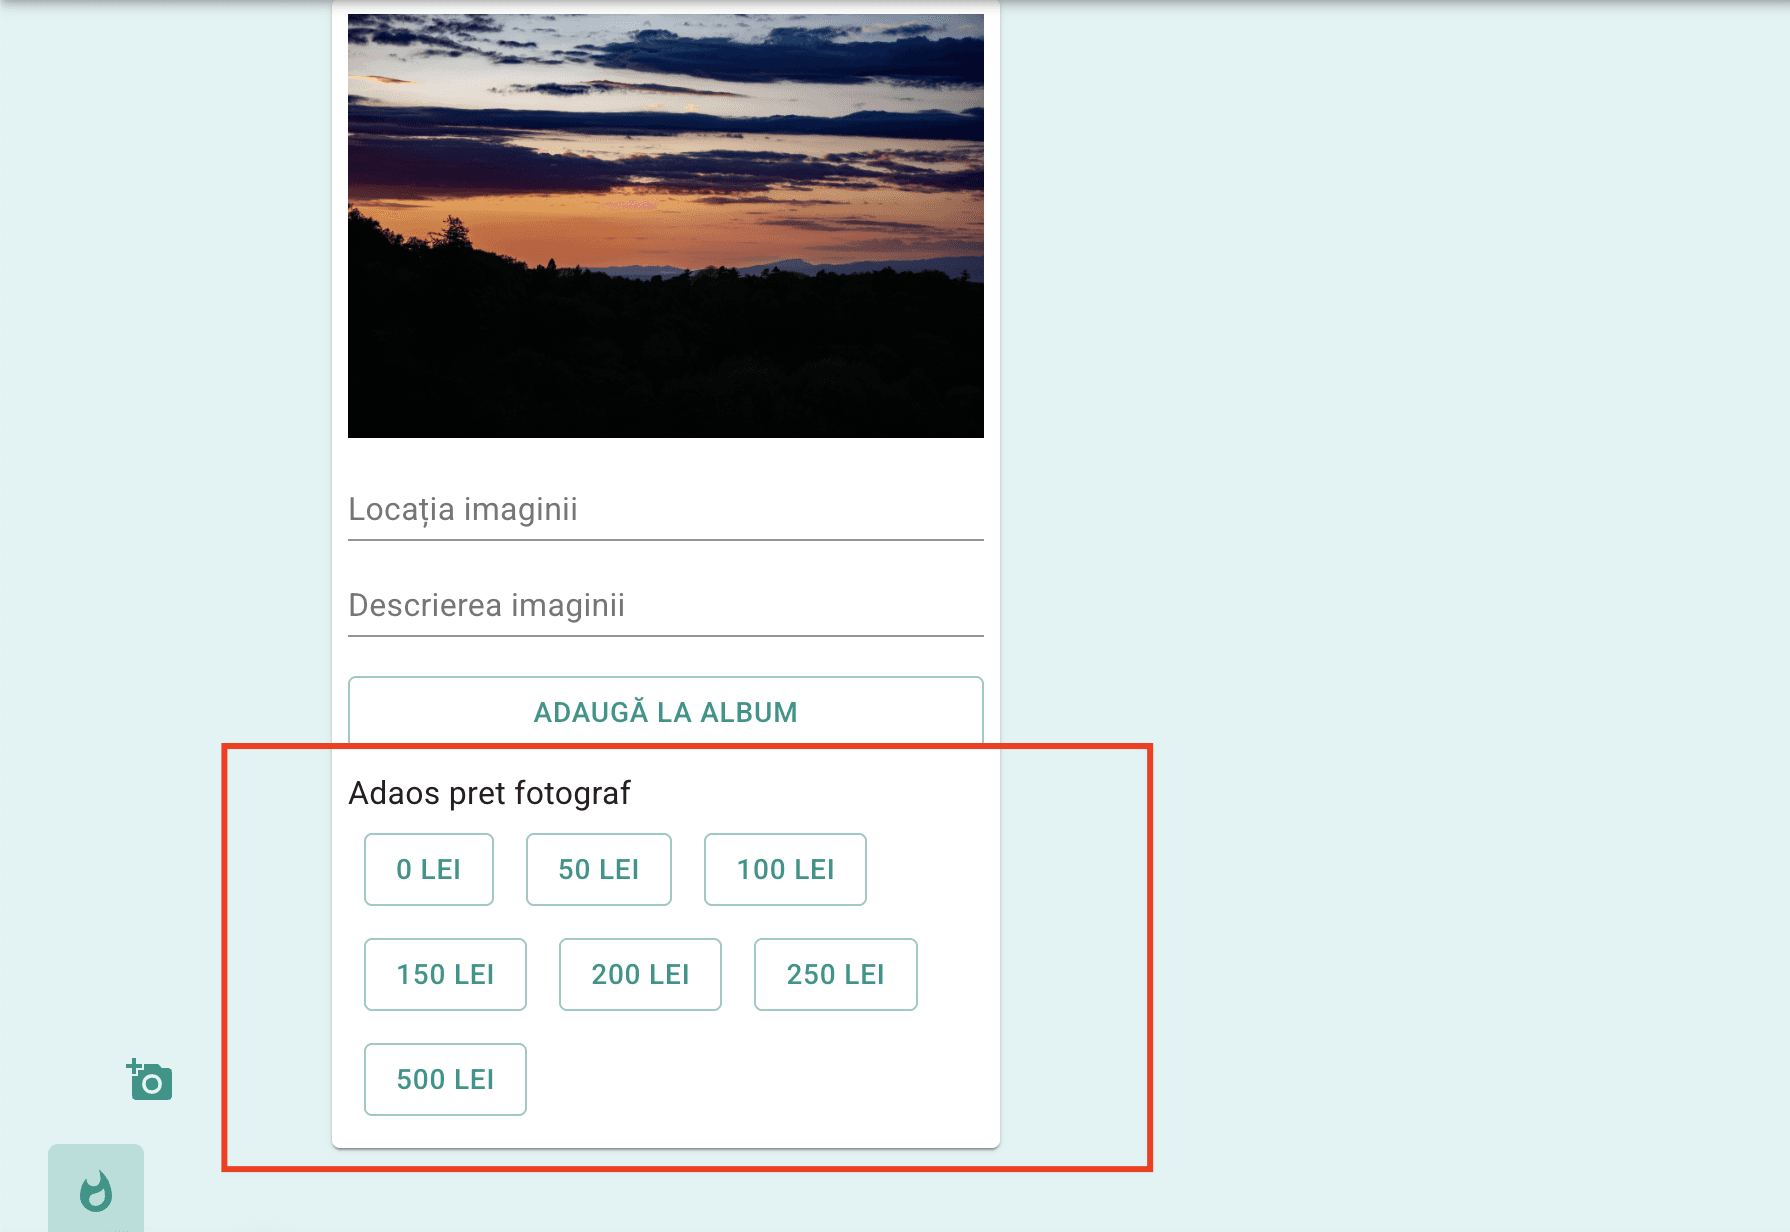Focus the Descrierea imaginii field
Viewport: 1790px width, 1232px height.
point(666,606)
